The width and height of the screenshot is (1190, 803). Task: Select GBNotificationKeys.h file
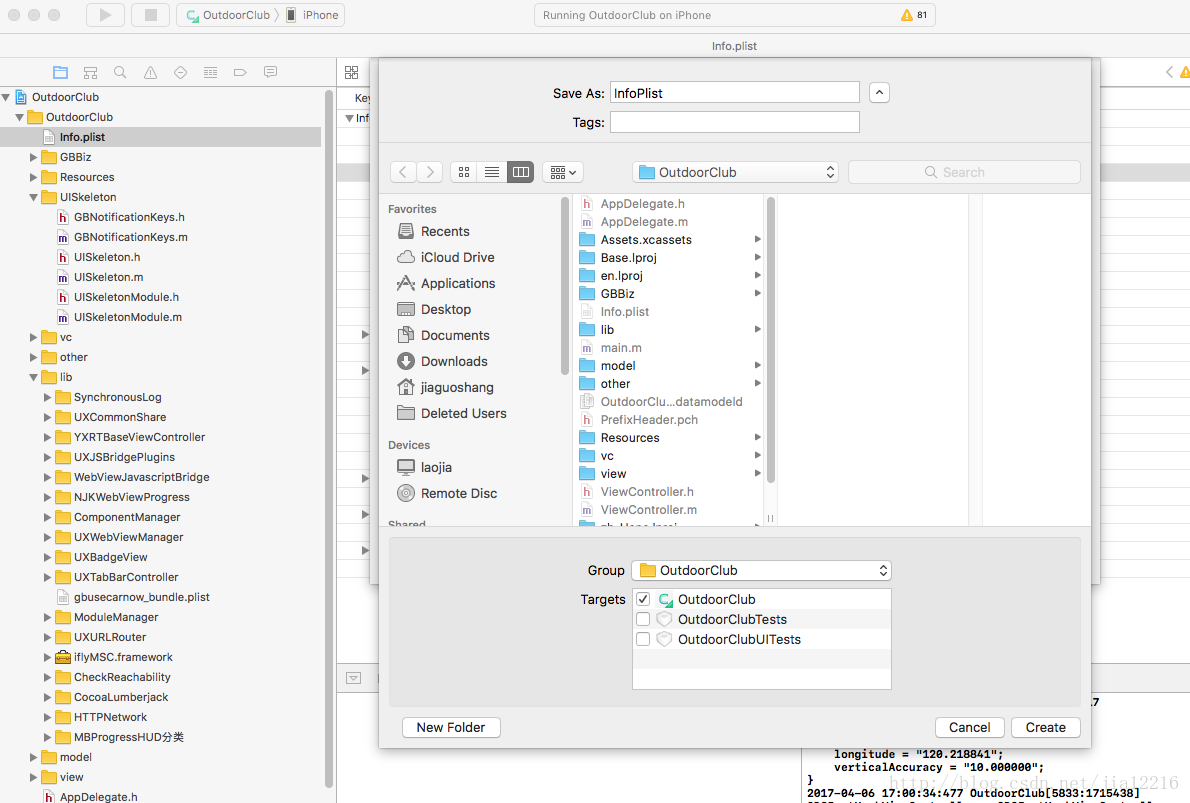[129, 217]
